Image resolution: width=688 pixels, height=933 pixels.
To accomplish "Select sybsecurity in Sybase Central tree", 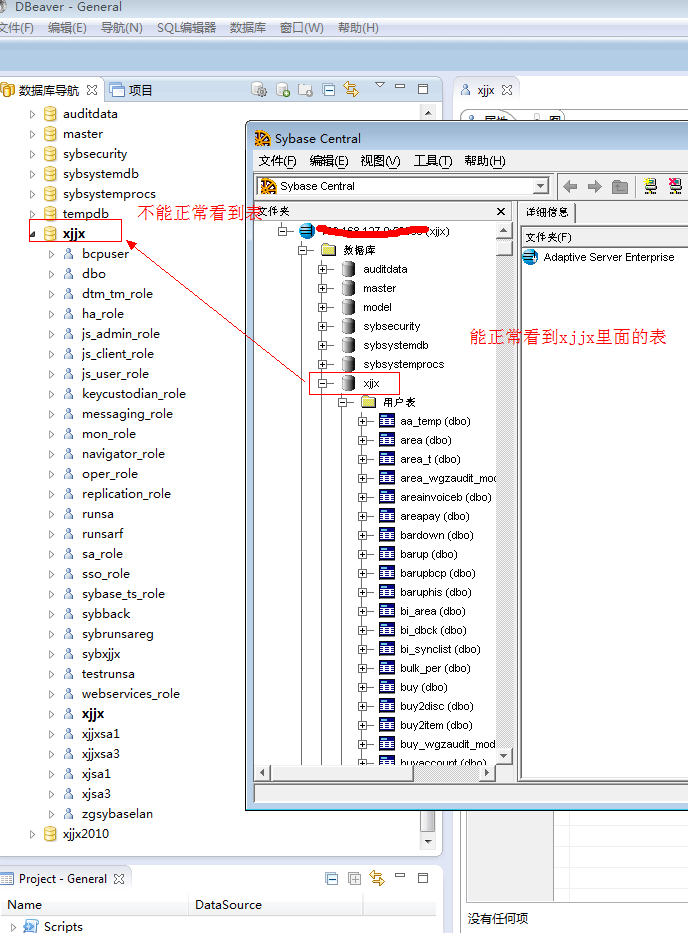I will tap(392, 326).
